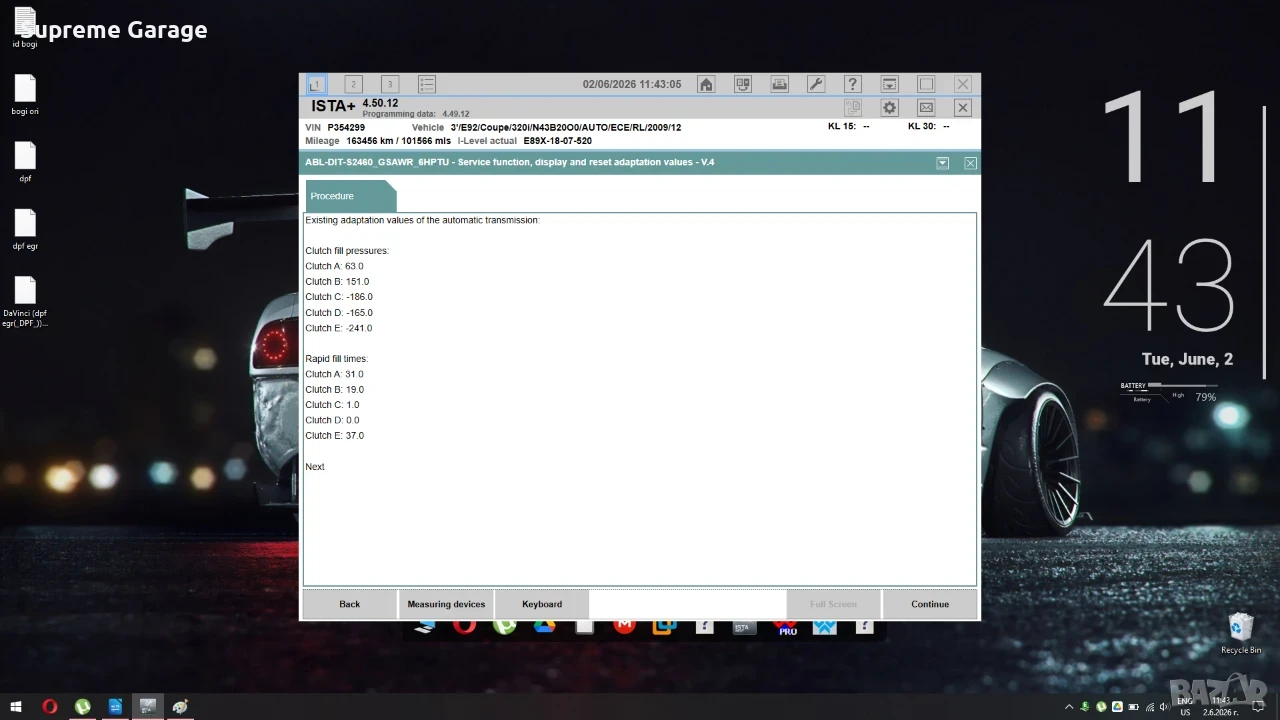The height and width of the screenshot is (720, 1280).
Task: Select the 'Clutch E: -241.0' line
Action: coord(339,328)
